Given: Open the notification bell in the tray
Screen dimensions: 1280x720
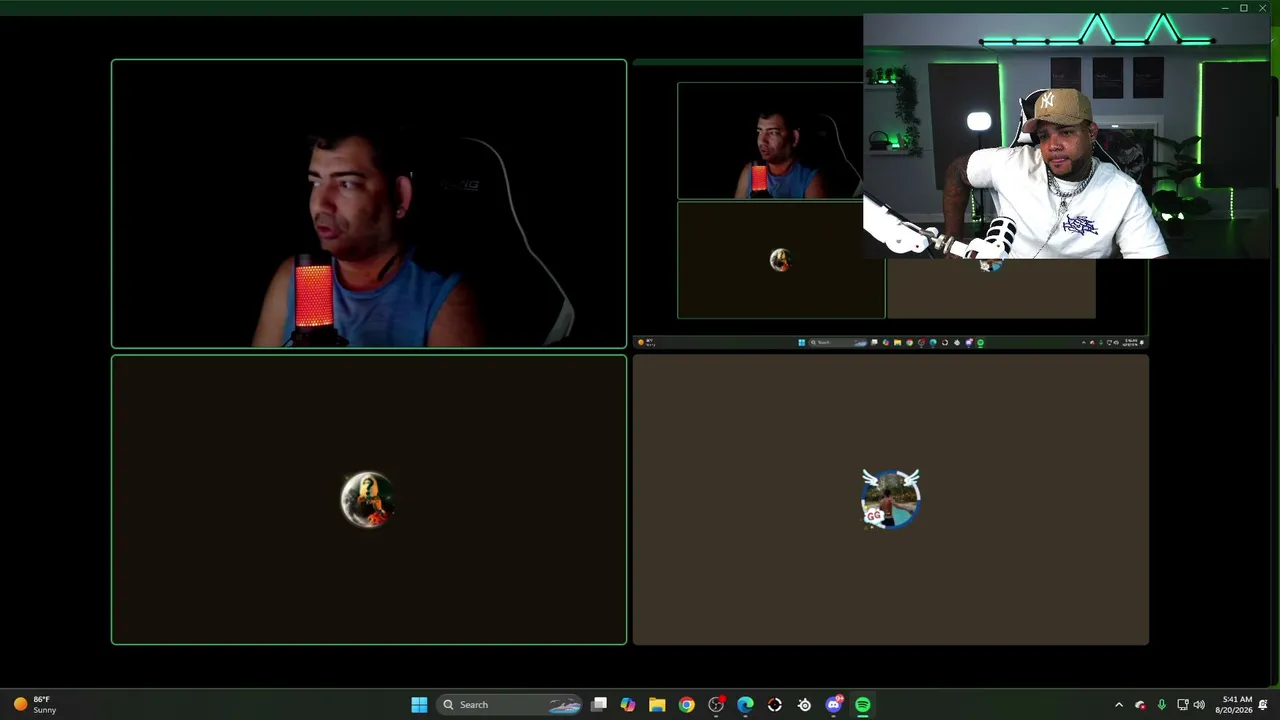Looking at the screenshot, I should [x=1264, y=705].
